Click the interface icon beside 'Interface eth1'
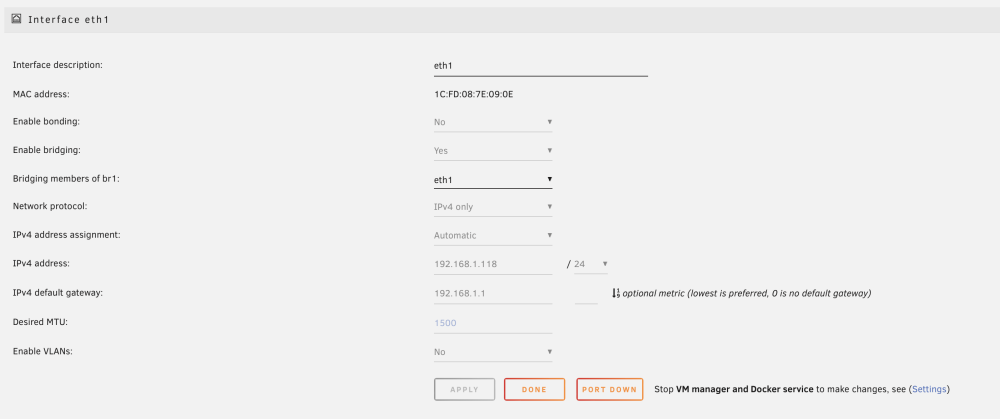1000x419 pixels. click(17, 19)
